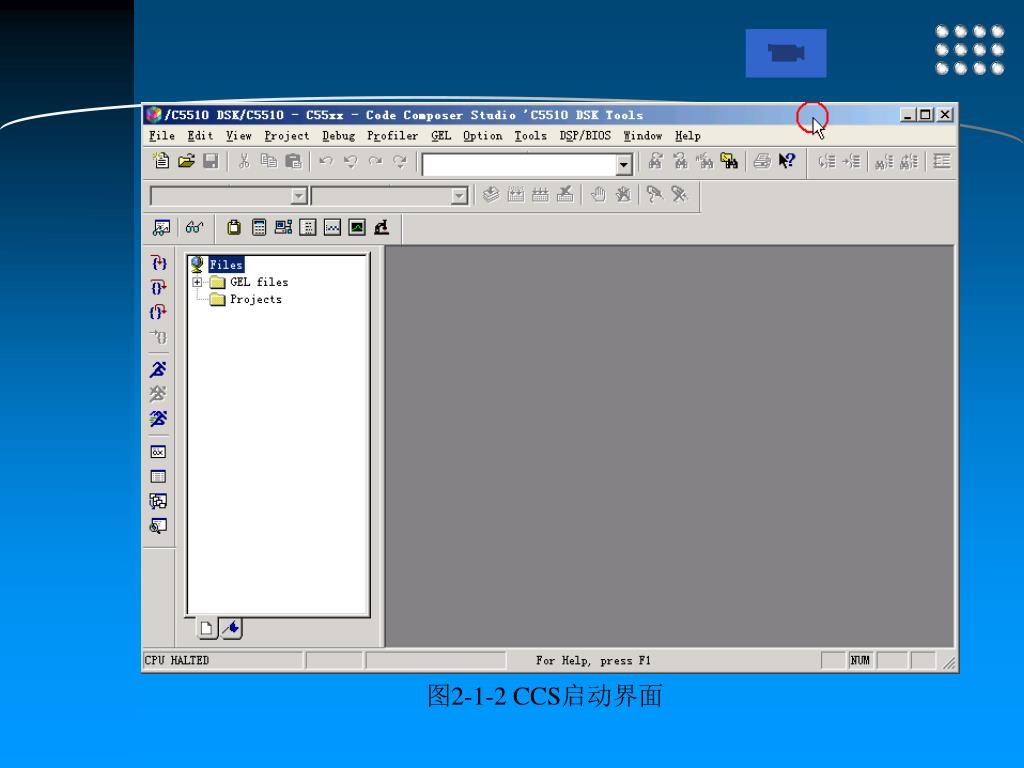Screen dimensions: 1024x768
Task: Expand the GEL files tree node
Action: pyautogui.click(x=197, y=282)
